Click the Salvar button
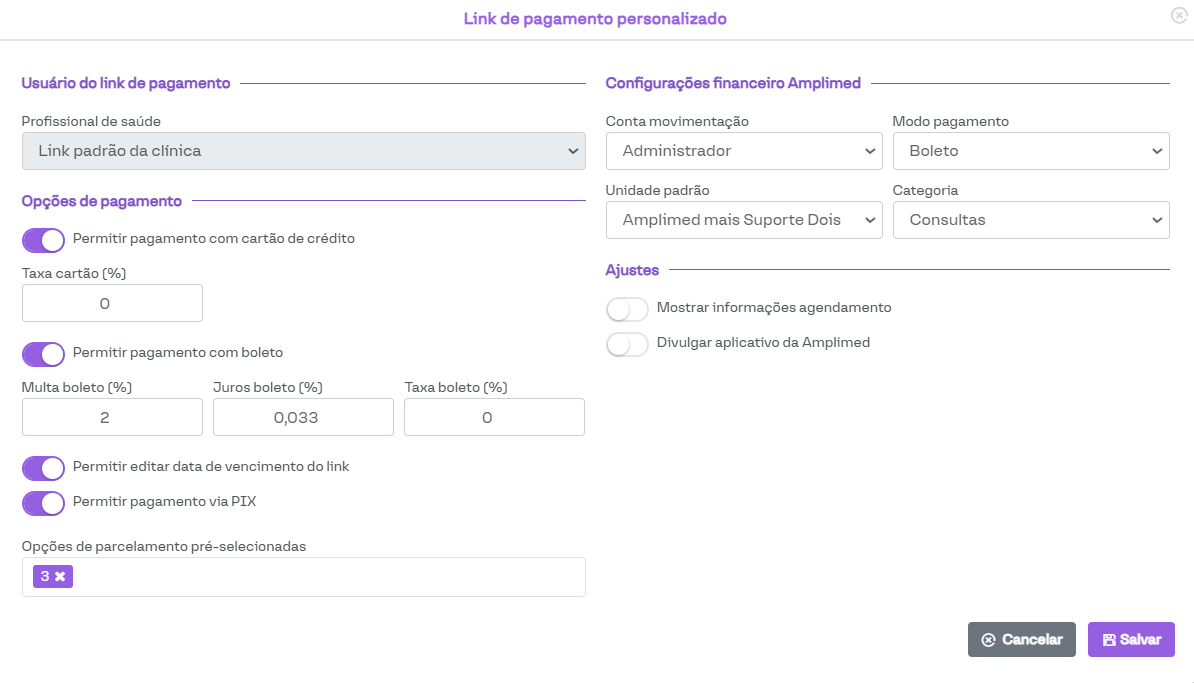This screenshot has height=683, width=1194. 1131,640
